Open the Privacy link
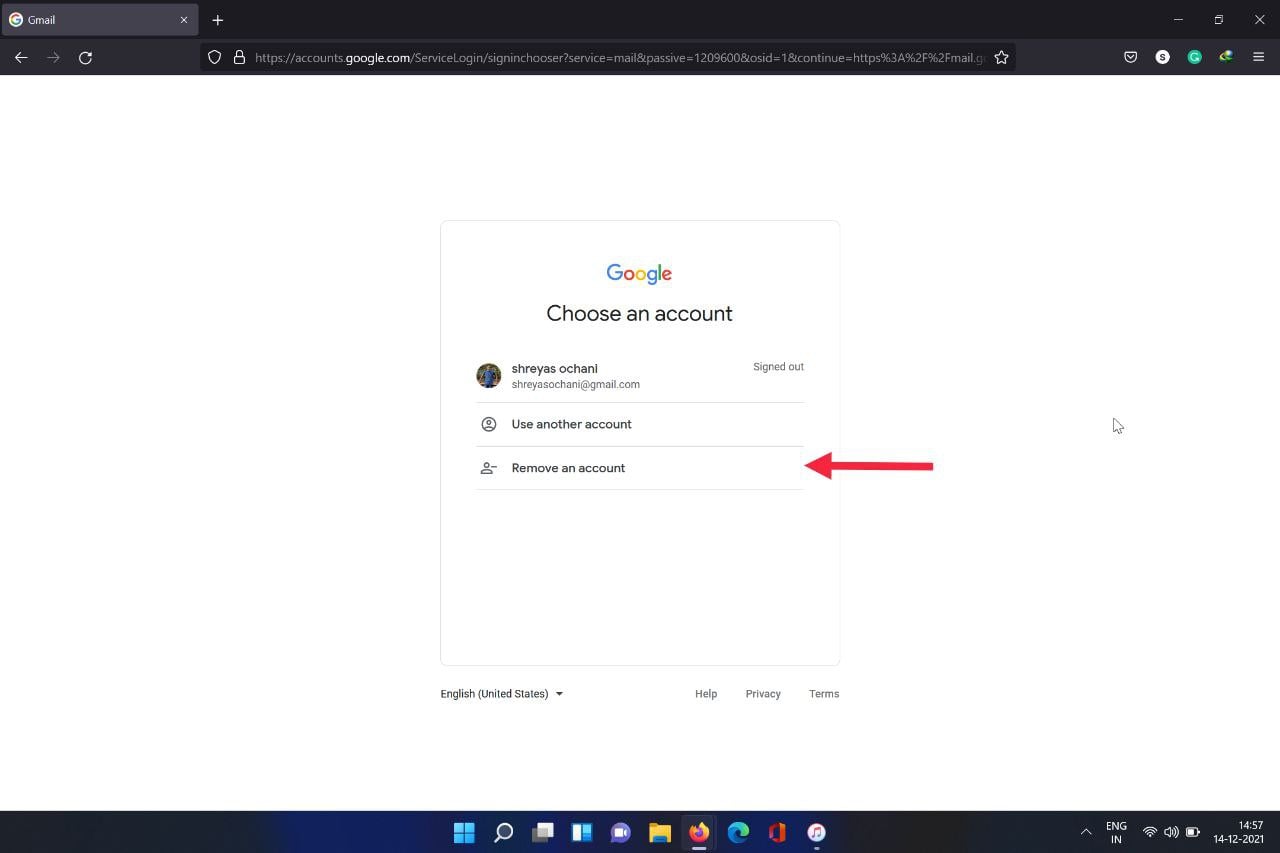The width and height of the screenshot is (1280, 853). click(x=763, y=694)
